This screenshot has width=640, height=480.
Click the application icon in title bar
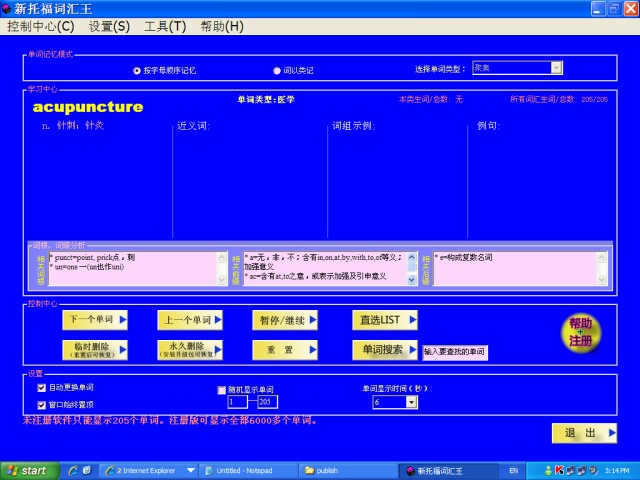coord(7,8)
